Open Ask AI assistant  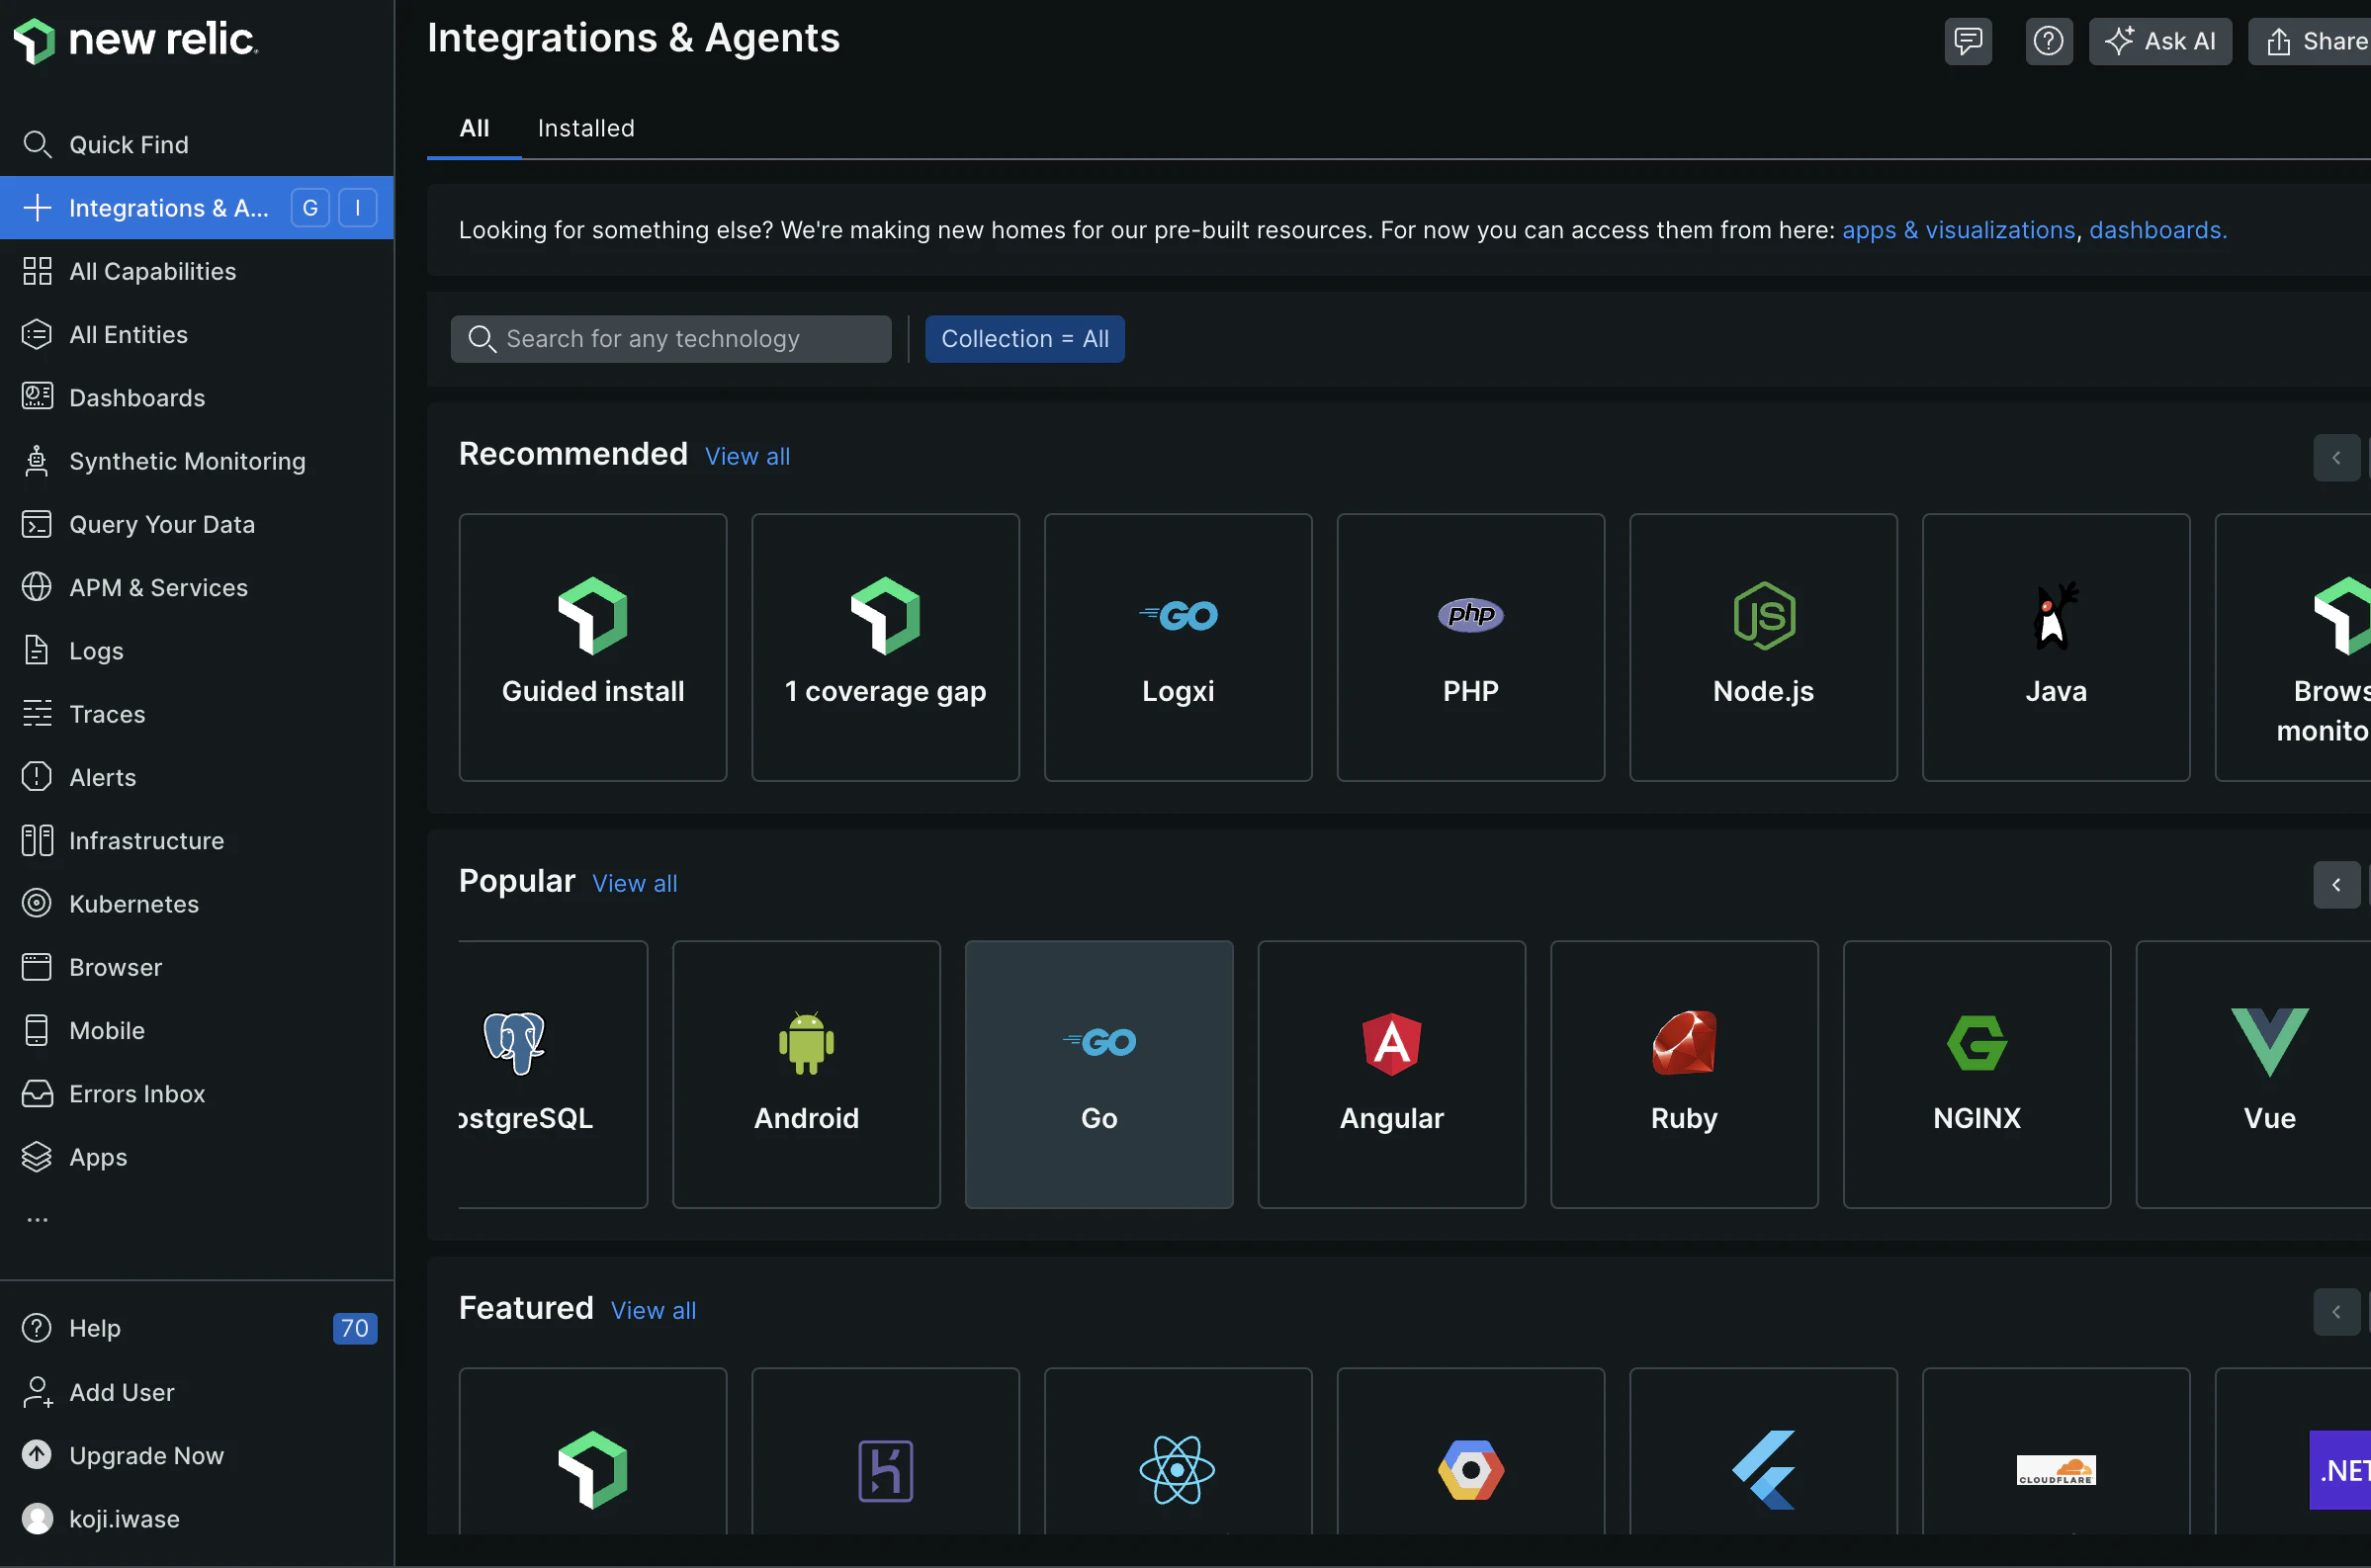pos(2160,41)
